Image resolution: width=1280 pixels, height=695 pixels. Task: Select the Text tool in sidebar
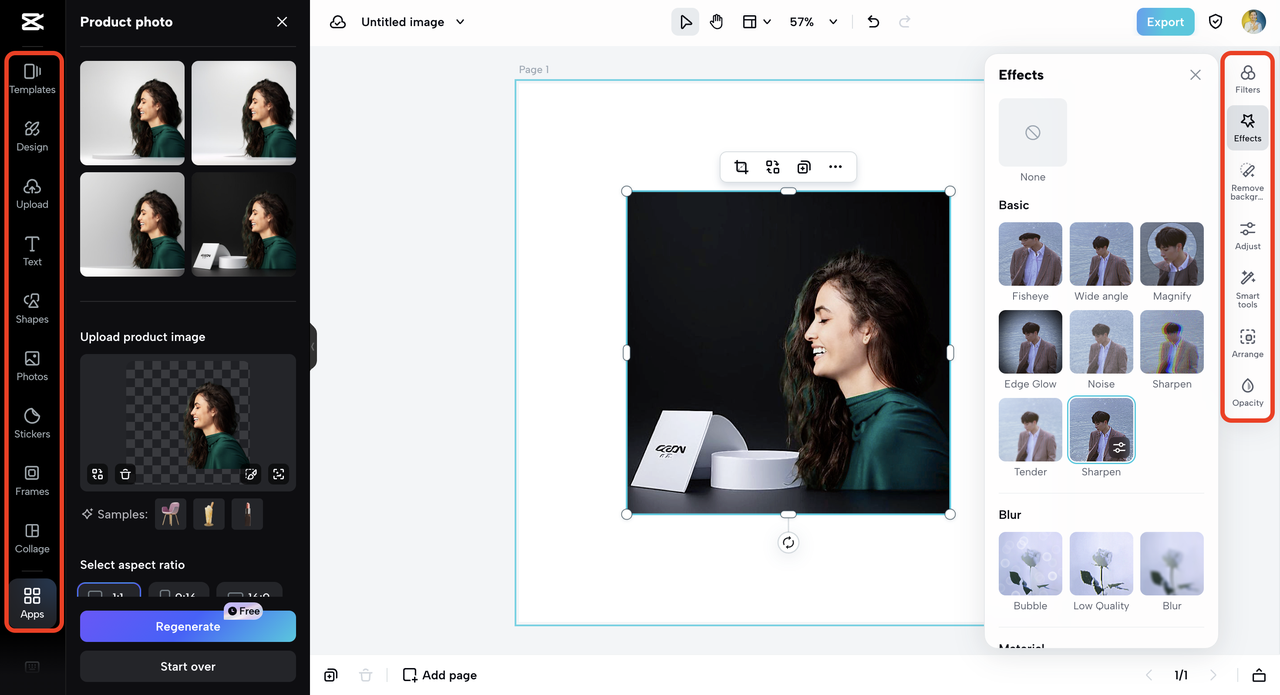tap(32, 251)
